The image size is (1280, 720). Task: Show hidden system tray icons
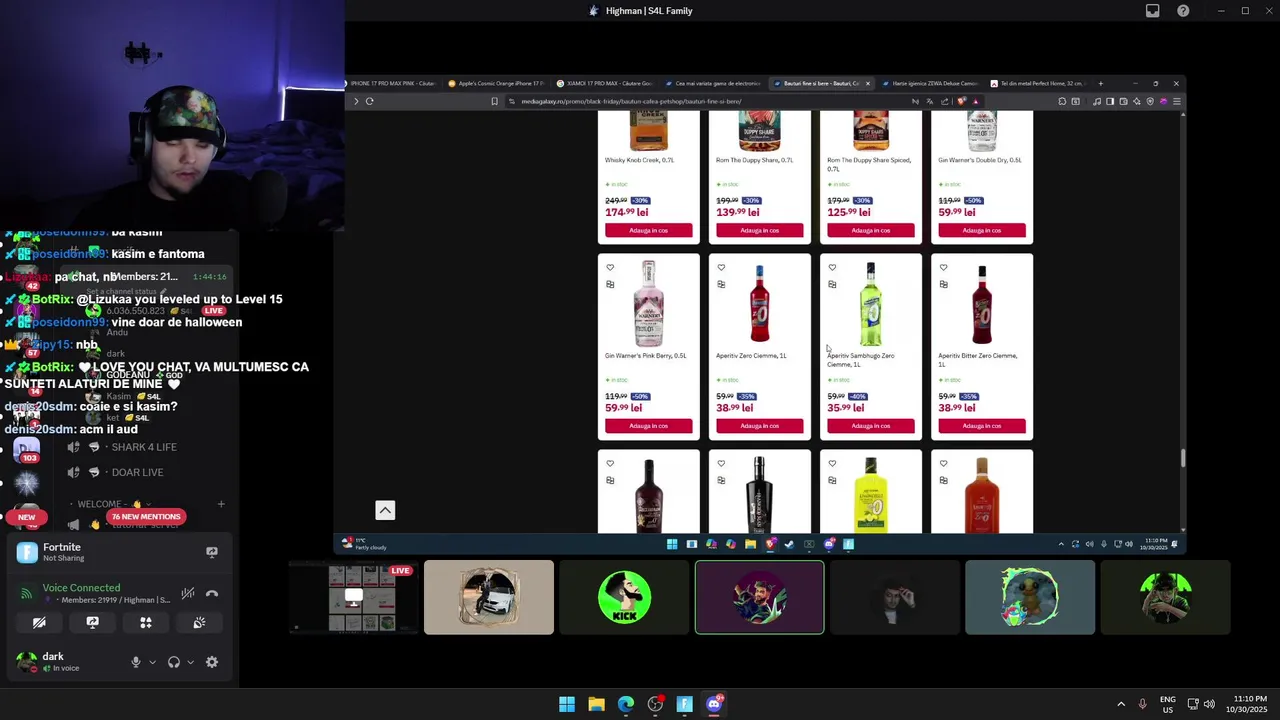1121,704
